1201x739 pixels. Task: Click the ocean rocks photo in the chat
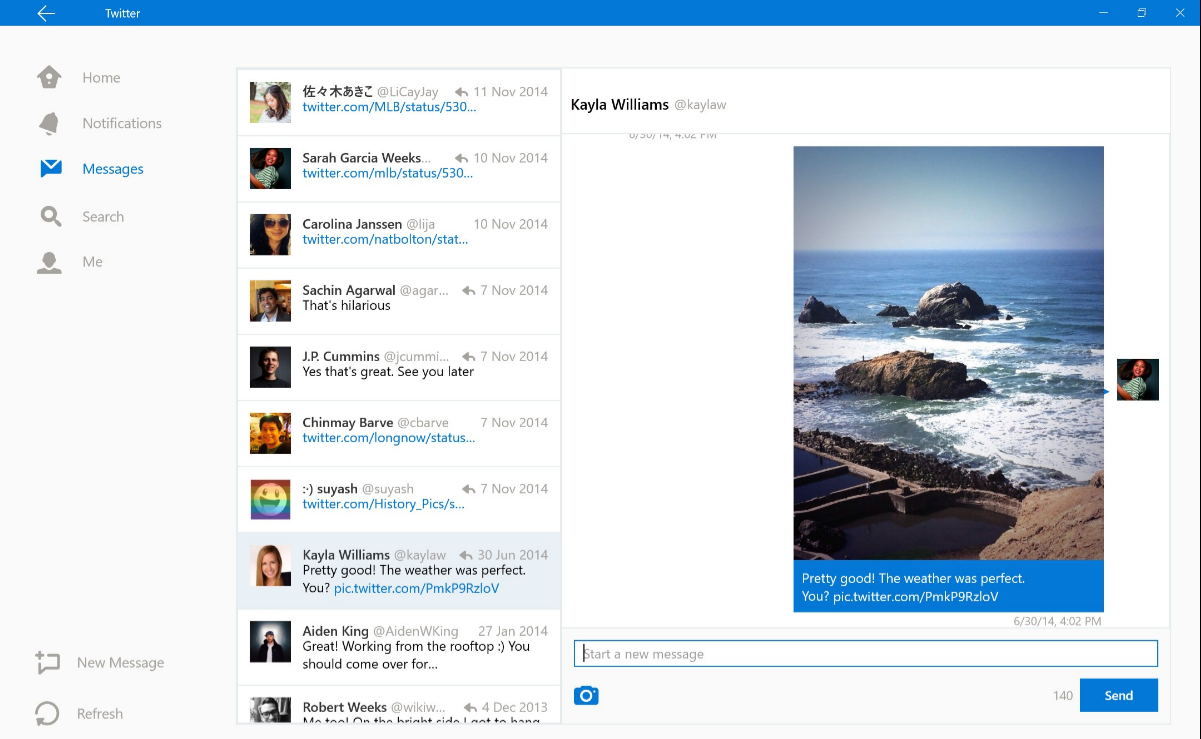(948, 353)
